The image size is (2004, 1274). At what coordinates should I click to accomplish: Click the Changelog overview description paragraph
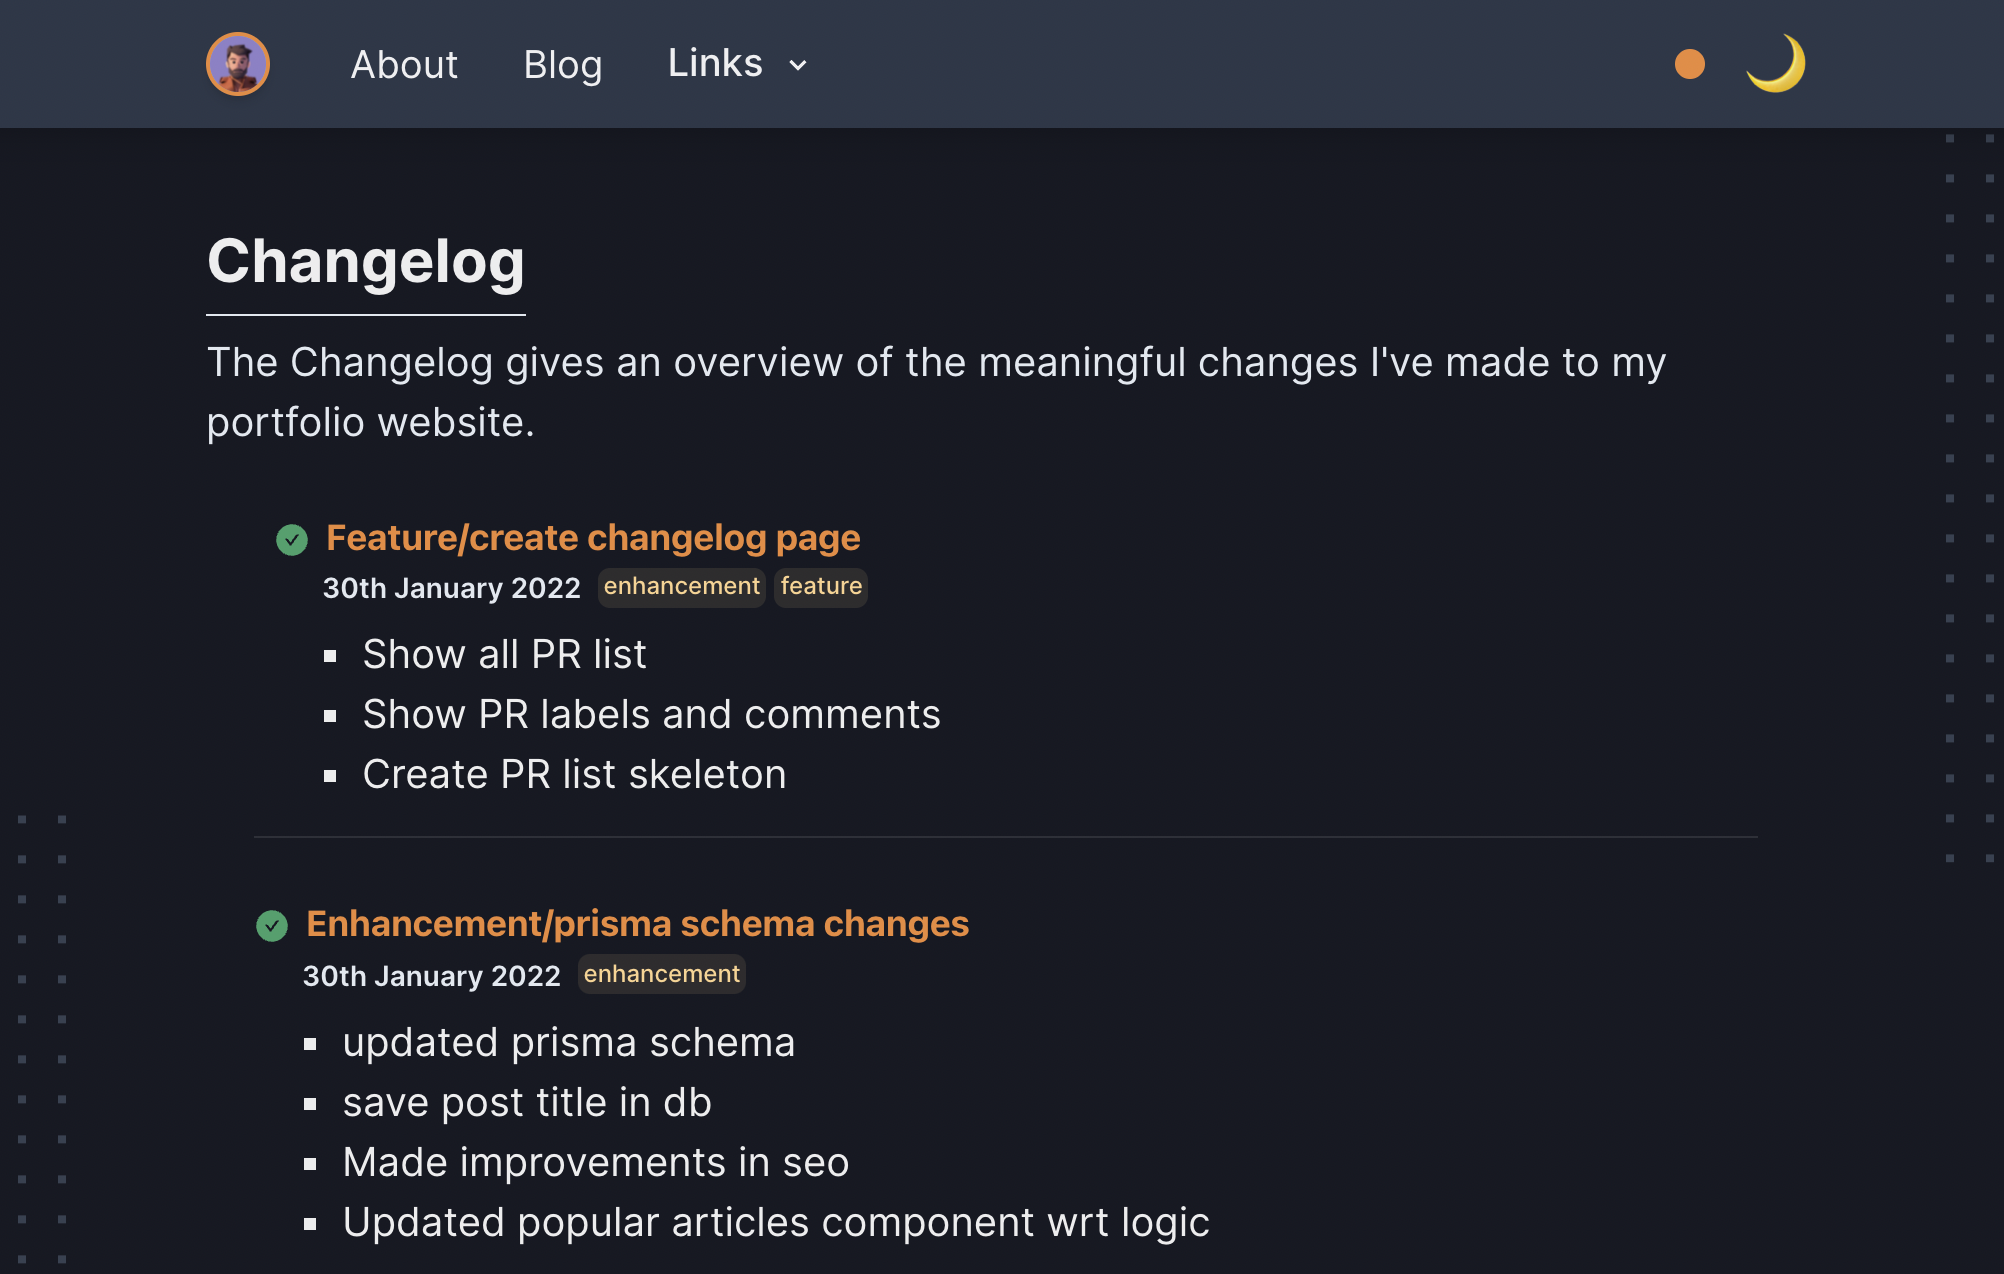[x=936, y=392]
